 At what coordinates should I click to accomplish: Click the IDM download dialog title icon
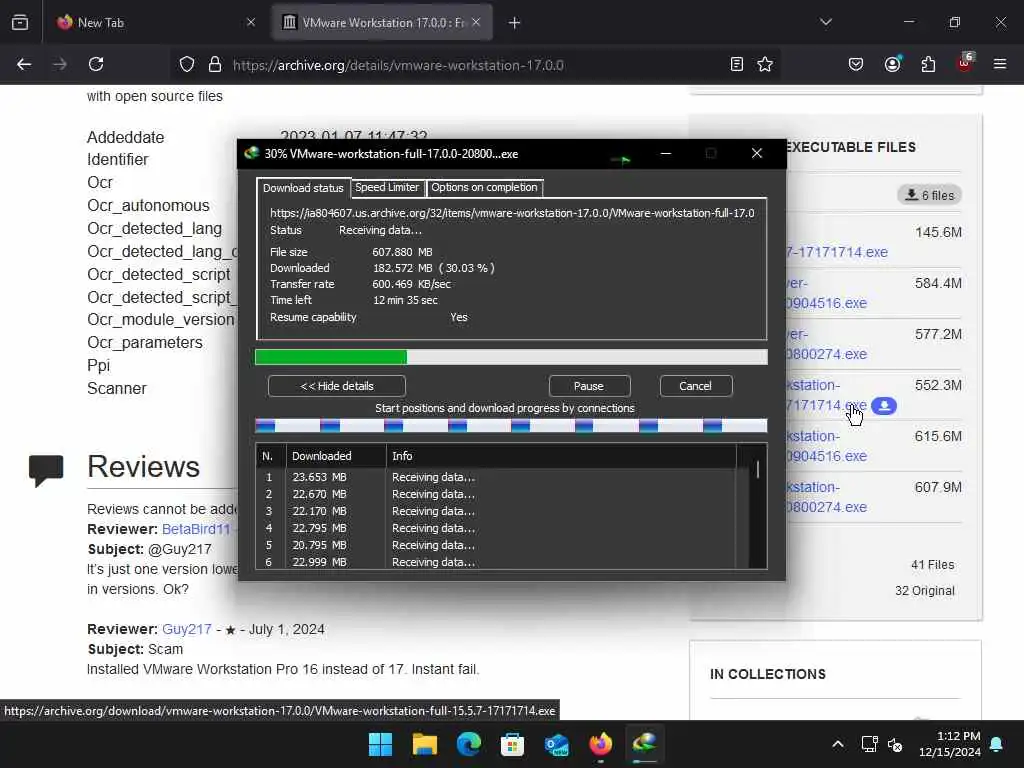[x=251, y=153]
